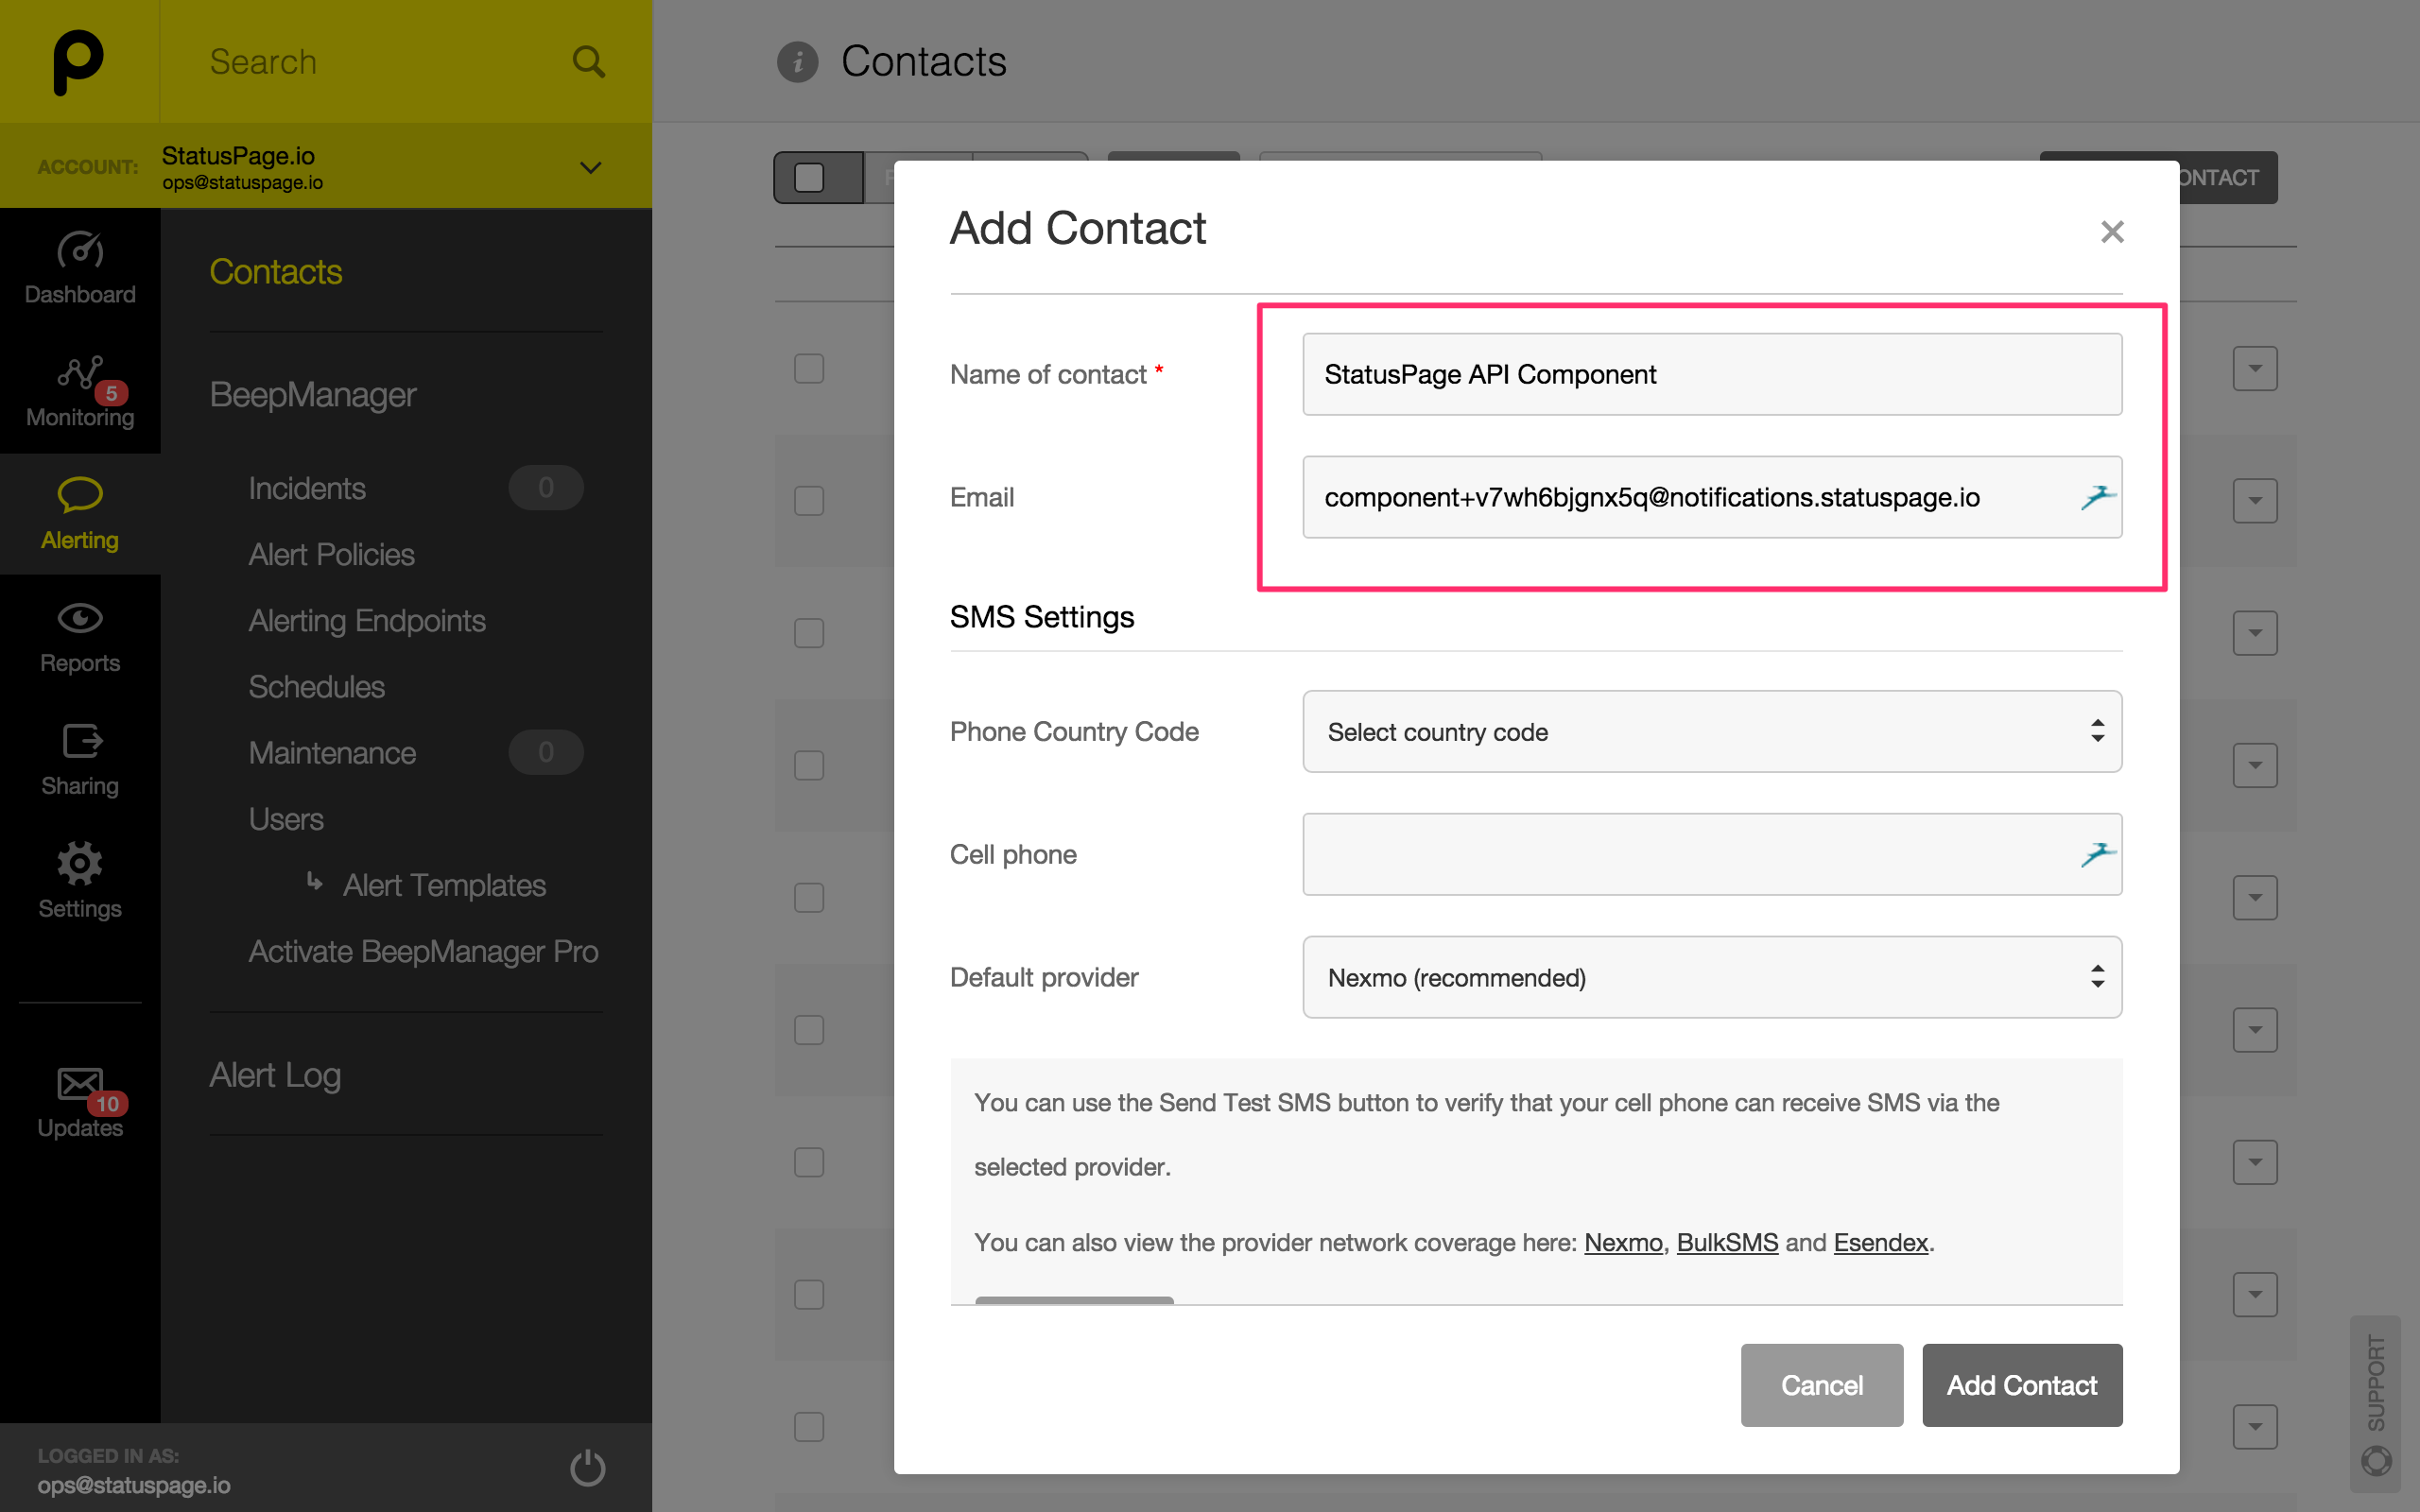Open the Sharing export icon

[x=80, y=742]
